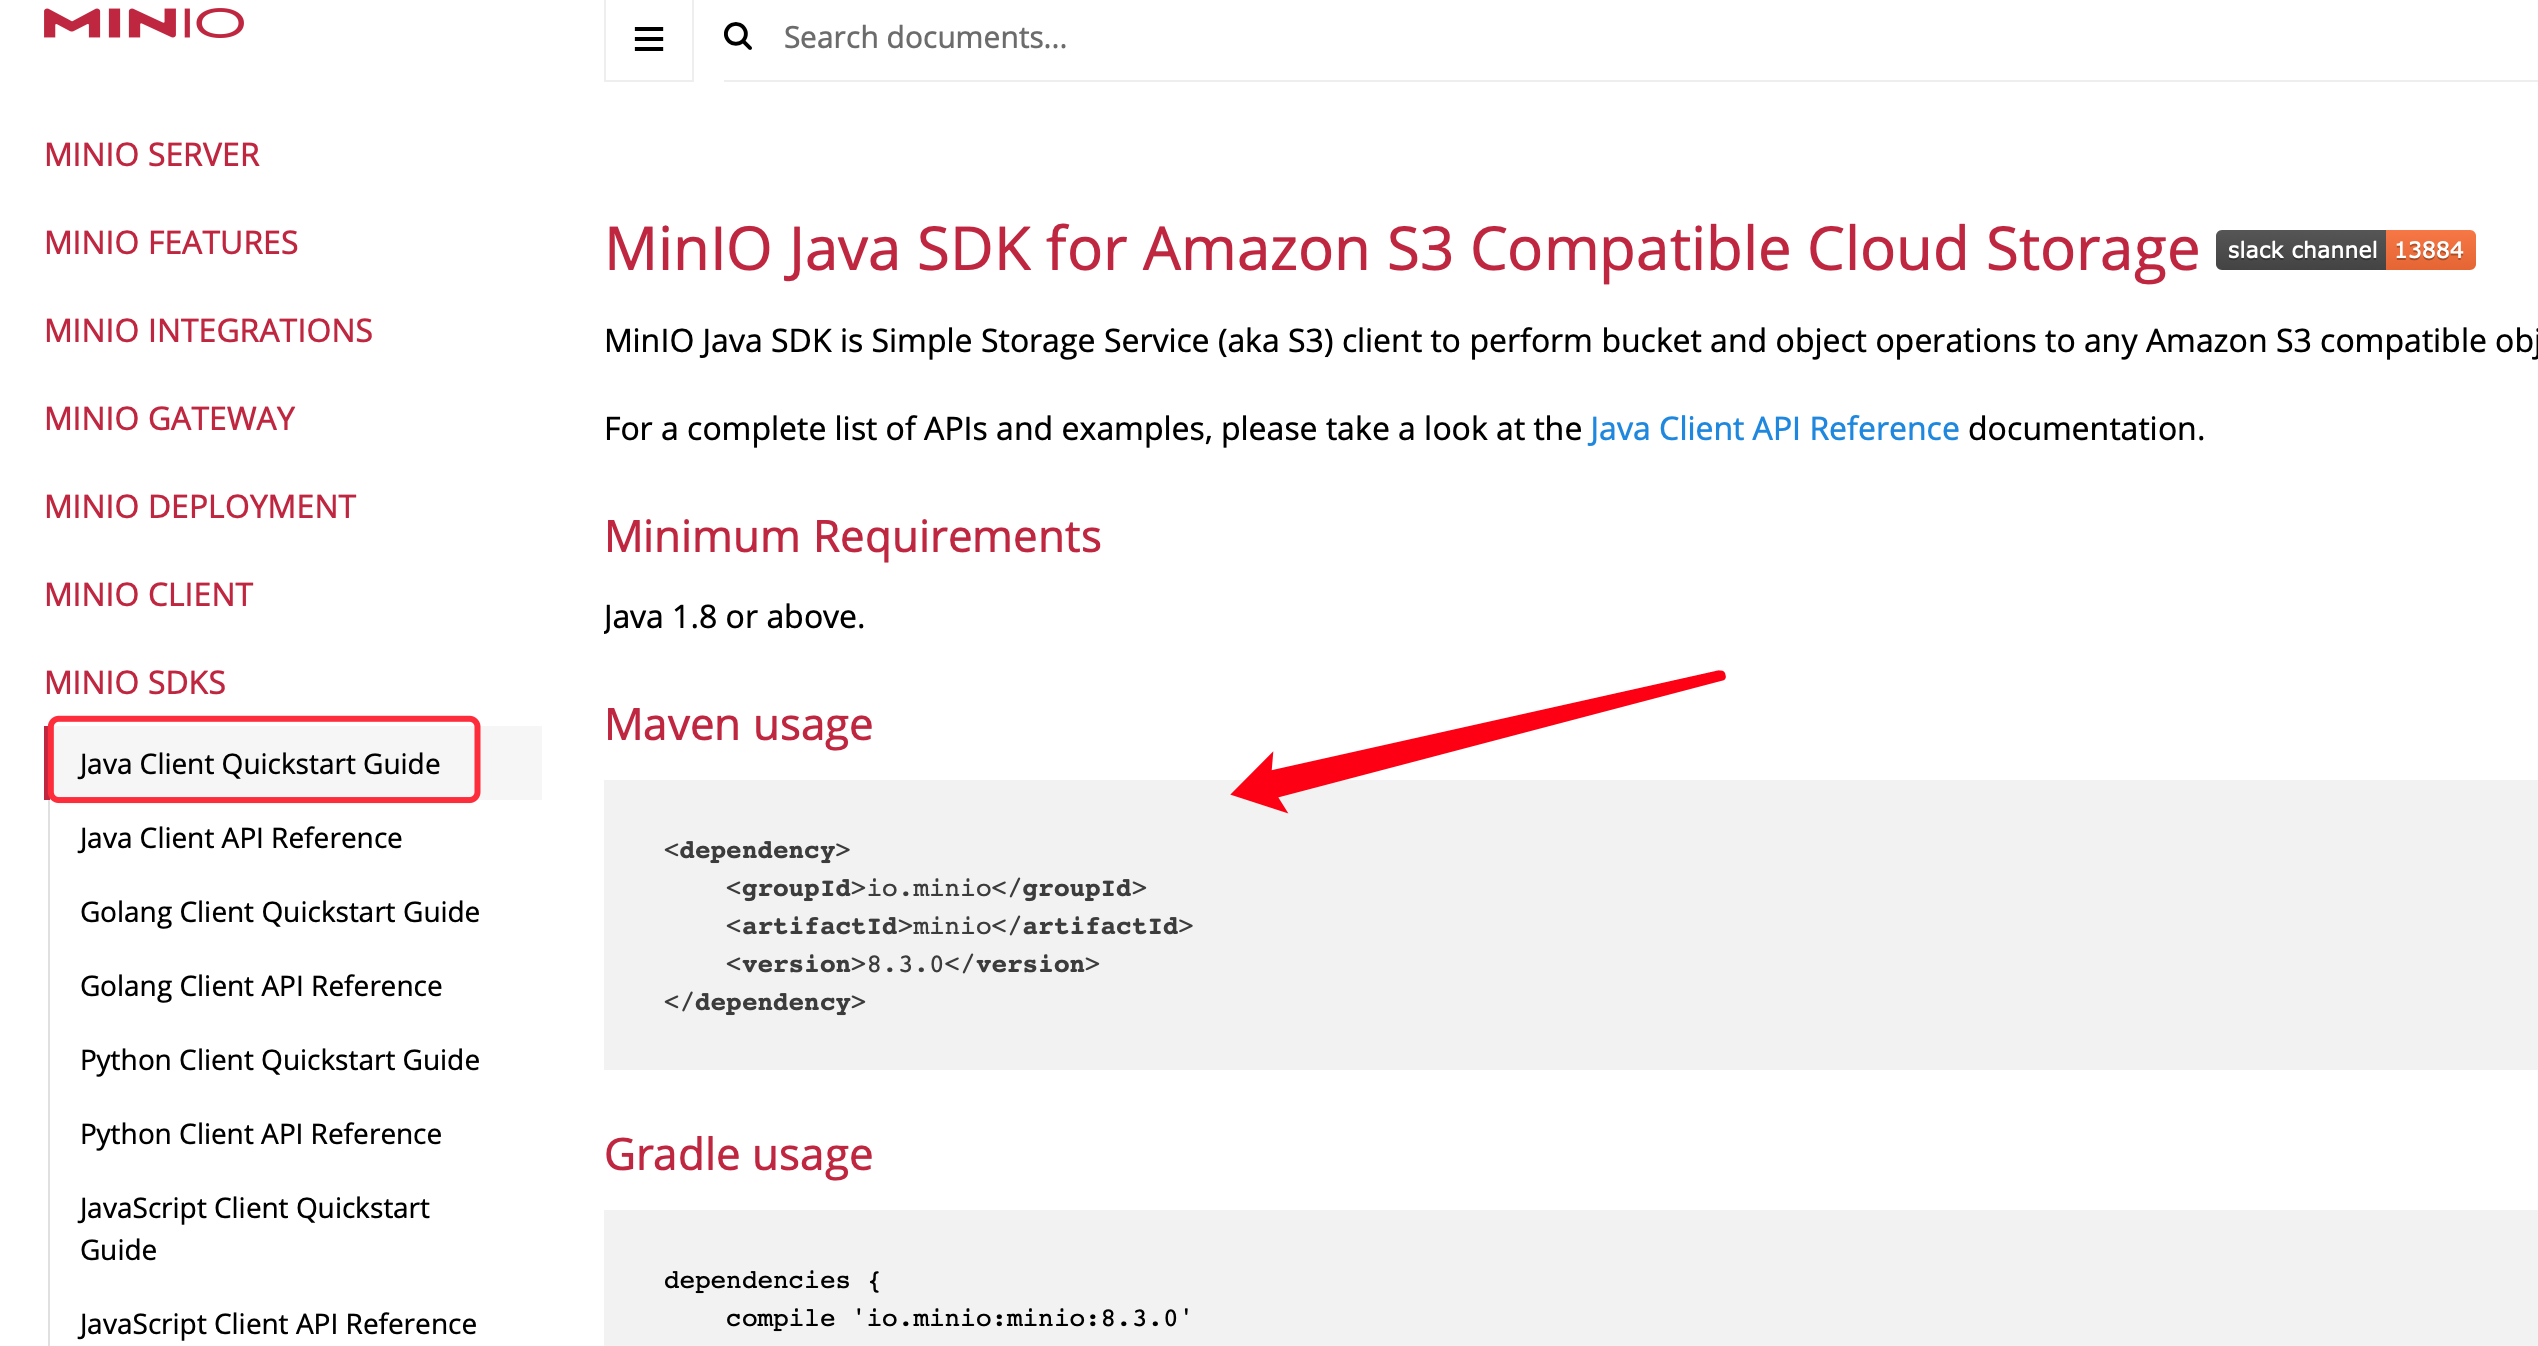Select the Java Client Quickstart Guide
2538x1346 pixels.
pyautogui.click(x=260, y=762)
